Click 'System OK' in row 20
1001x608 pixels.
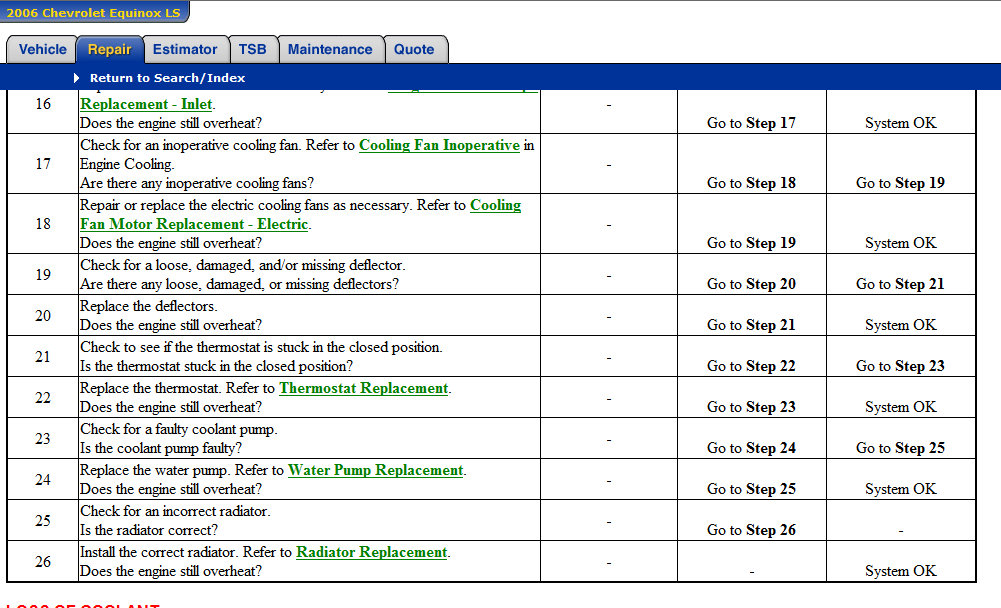(901, 324)
